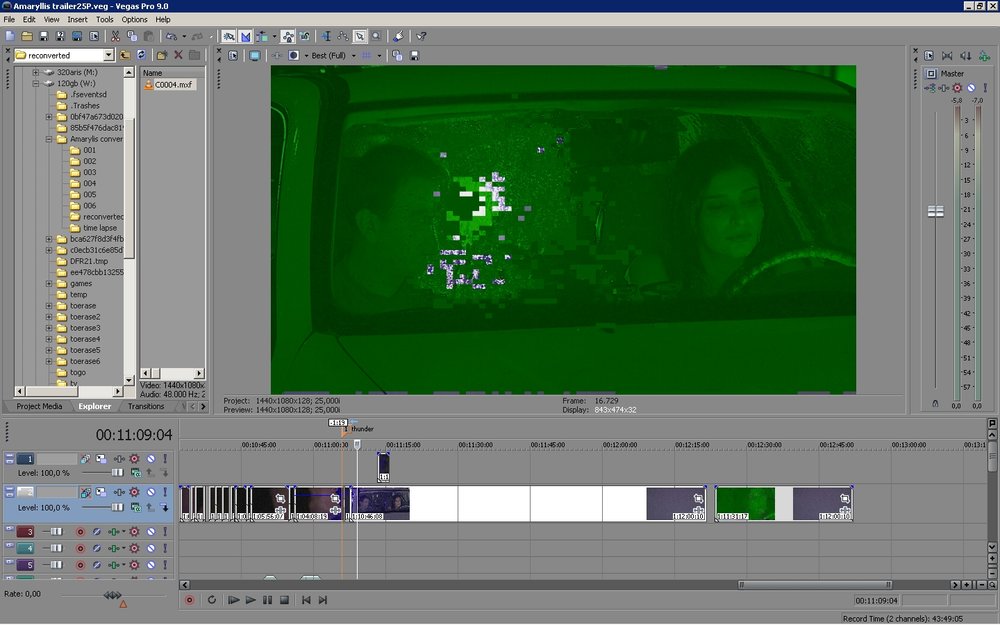
Task: Stop playback in transport bar
Action: click(284, 600)
